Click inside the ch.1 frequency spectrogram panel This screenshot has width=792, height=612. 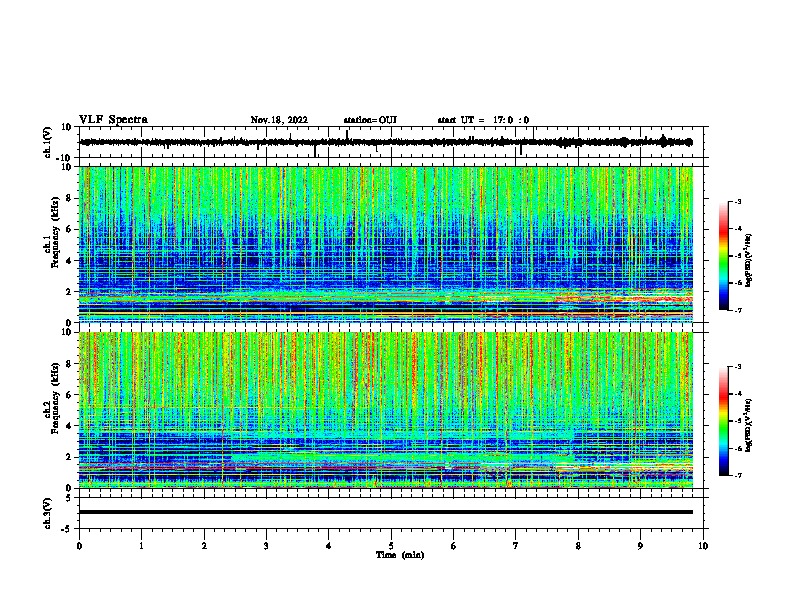tap(386, 244)
